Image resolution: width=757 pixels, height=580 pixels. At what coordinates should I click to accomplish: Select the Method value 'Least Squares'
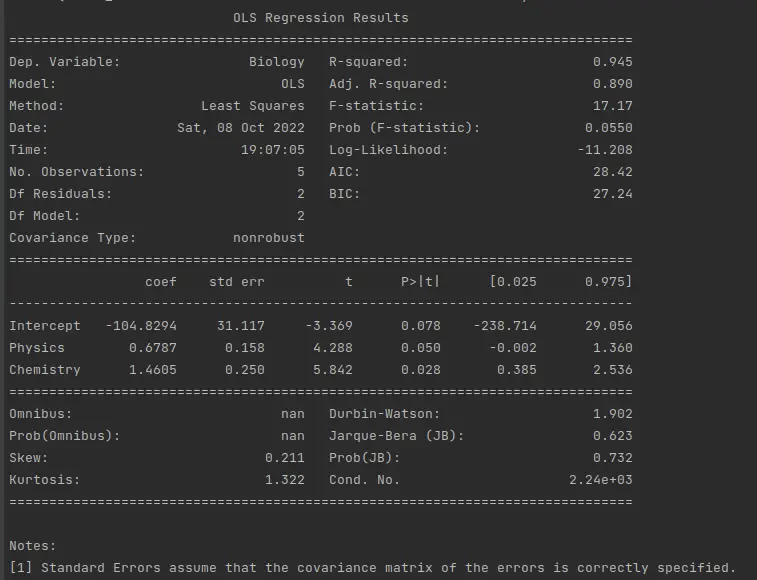(x=253, y=106)
